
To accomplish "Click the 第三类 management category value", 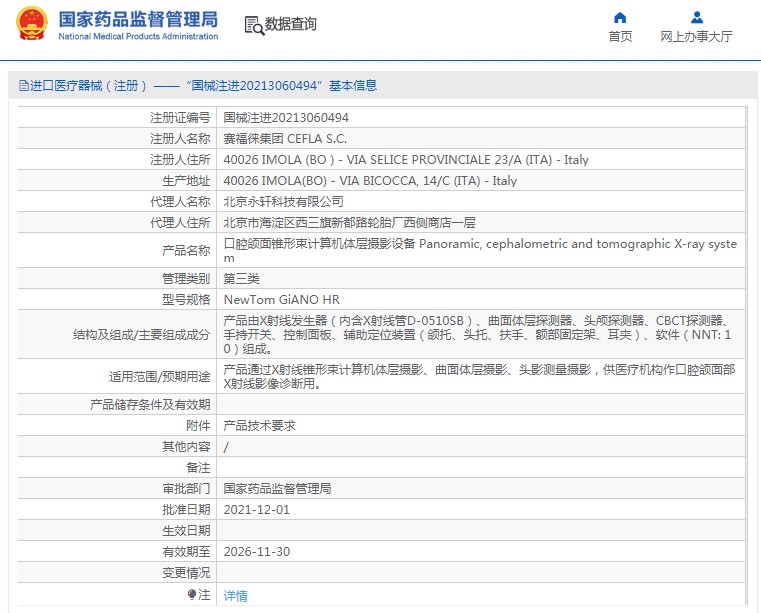I will tap(241, 278).
